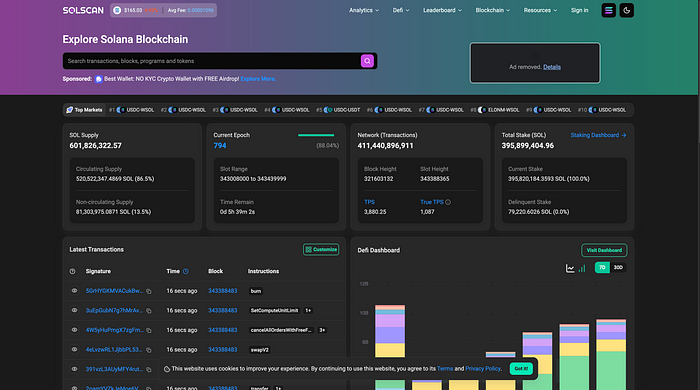Click the Best Wallet sponsor icon

[99, 79]
